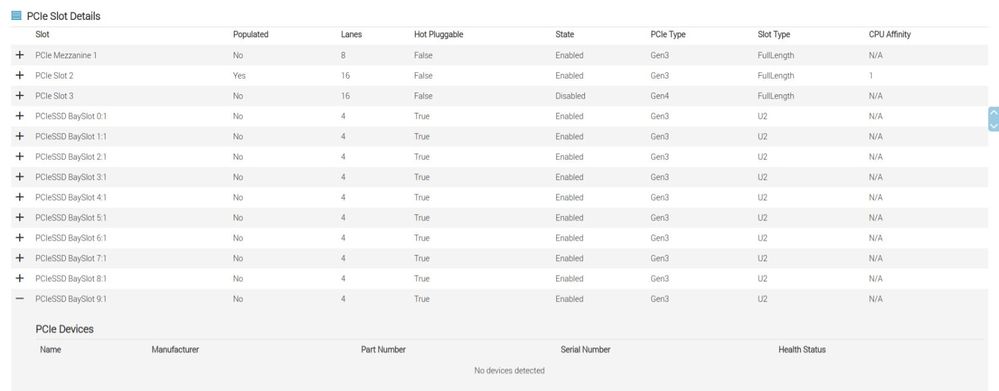Screen dimensions: 999x391
Task: Click the Populated column header
Action: click(x=250, y=35)
